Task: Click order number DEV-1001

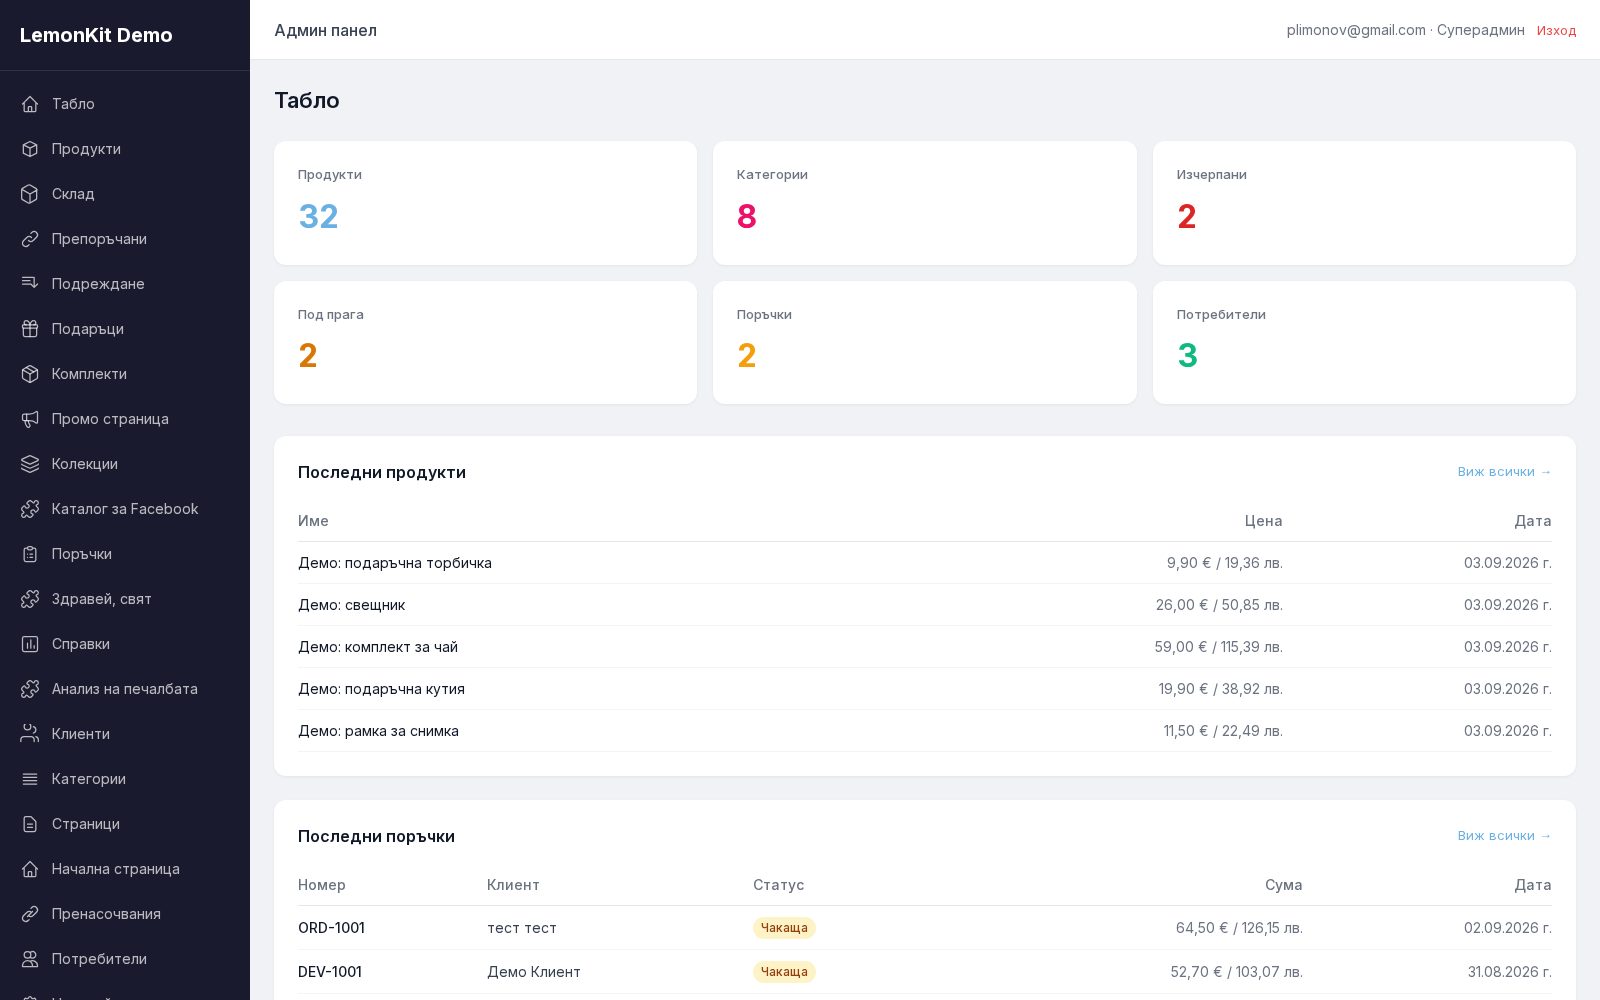Action: (x=330, y=972)
